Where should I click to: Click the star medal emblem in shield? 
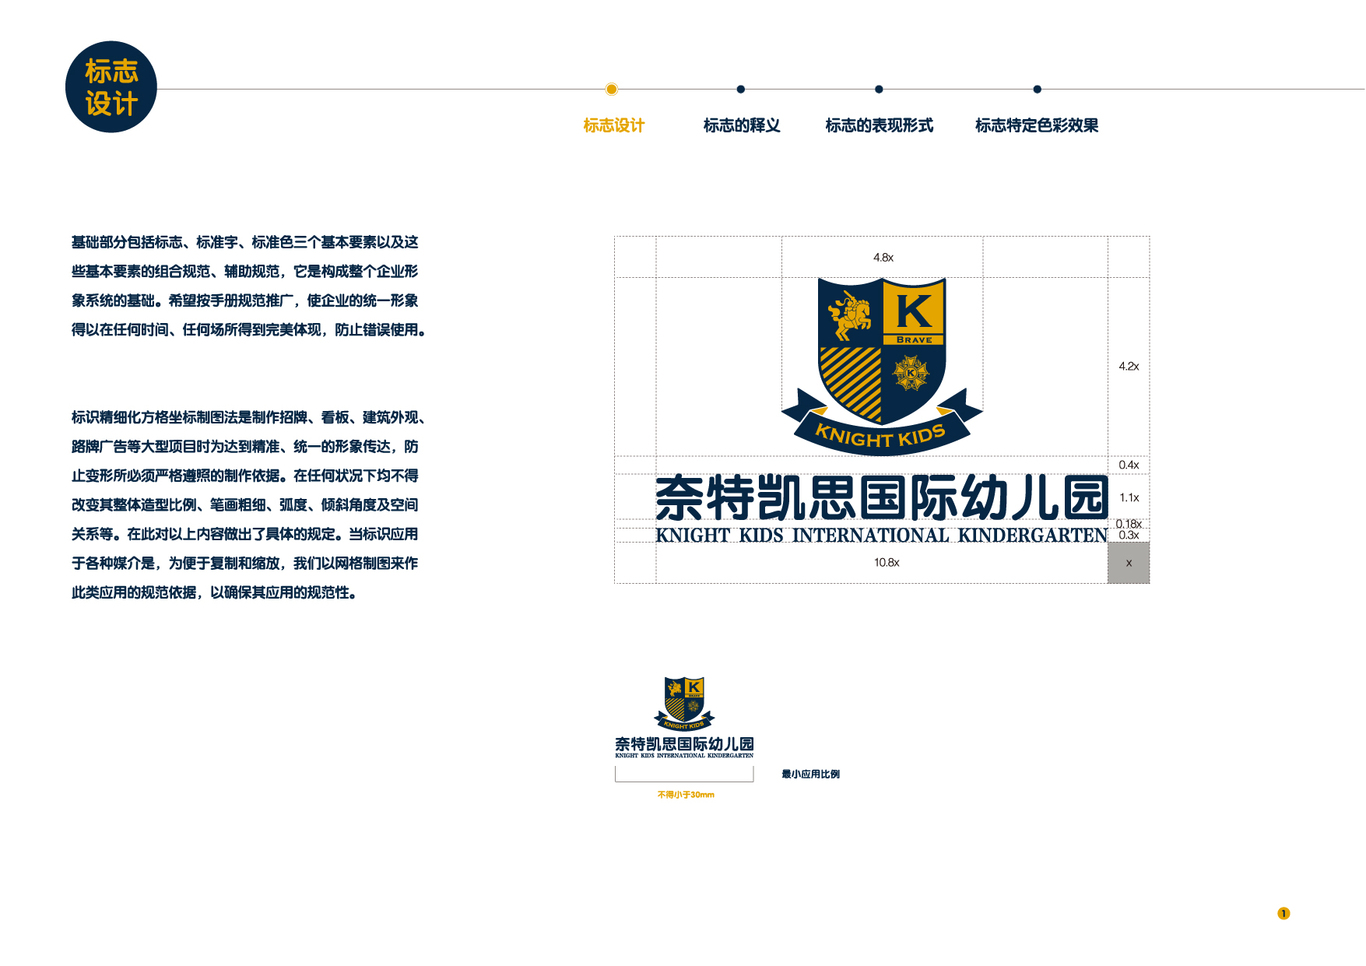coord(910,374)
